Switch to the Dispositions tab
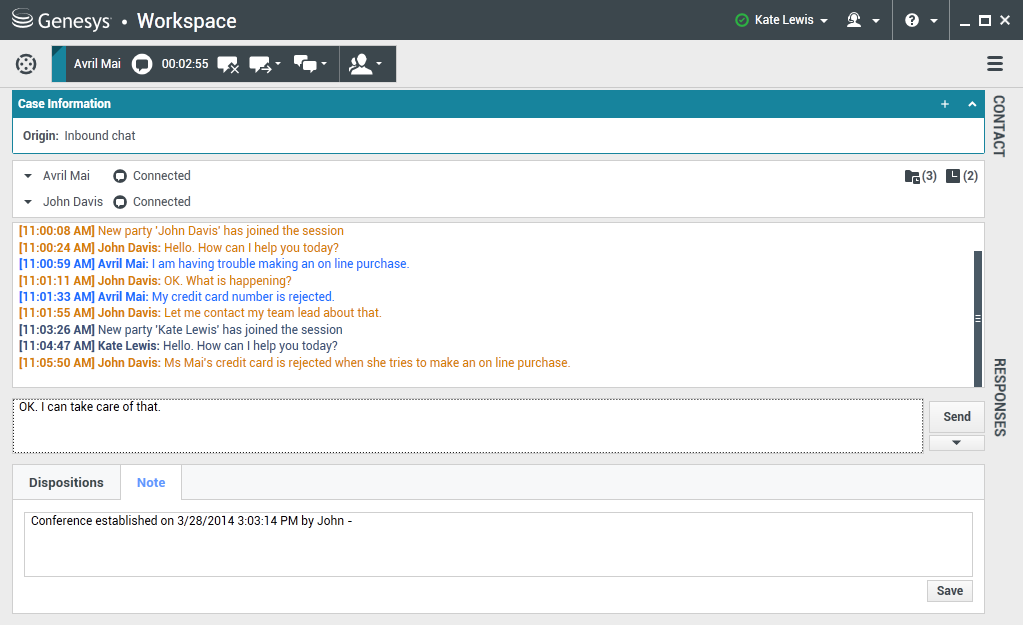 click(66, 482)
